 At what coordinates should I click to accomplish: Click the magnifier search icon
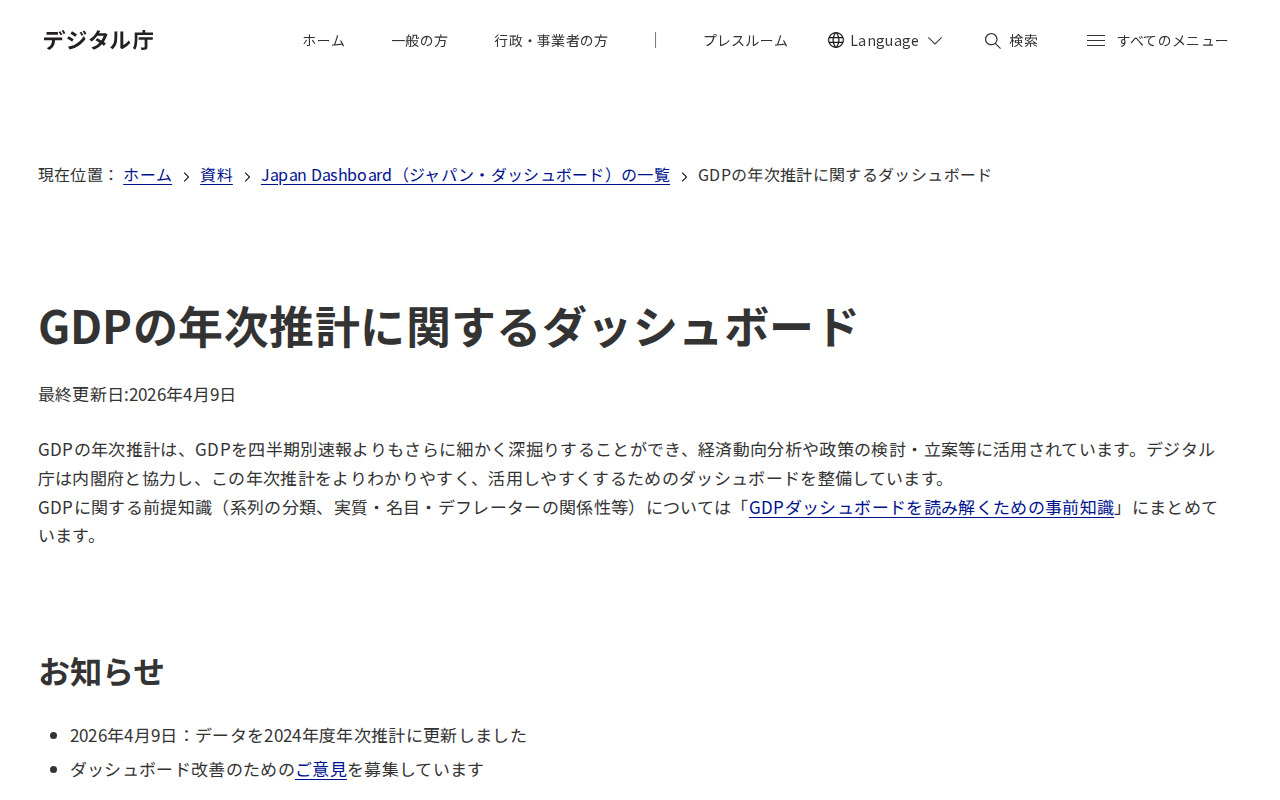point(992,40)
